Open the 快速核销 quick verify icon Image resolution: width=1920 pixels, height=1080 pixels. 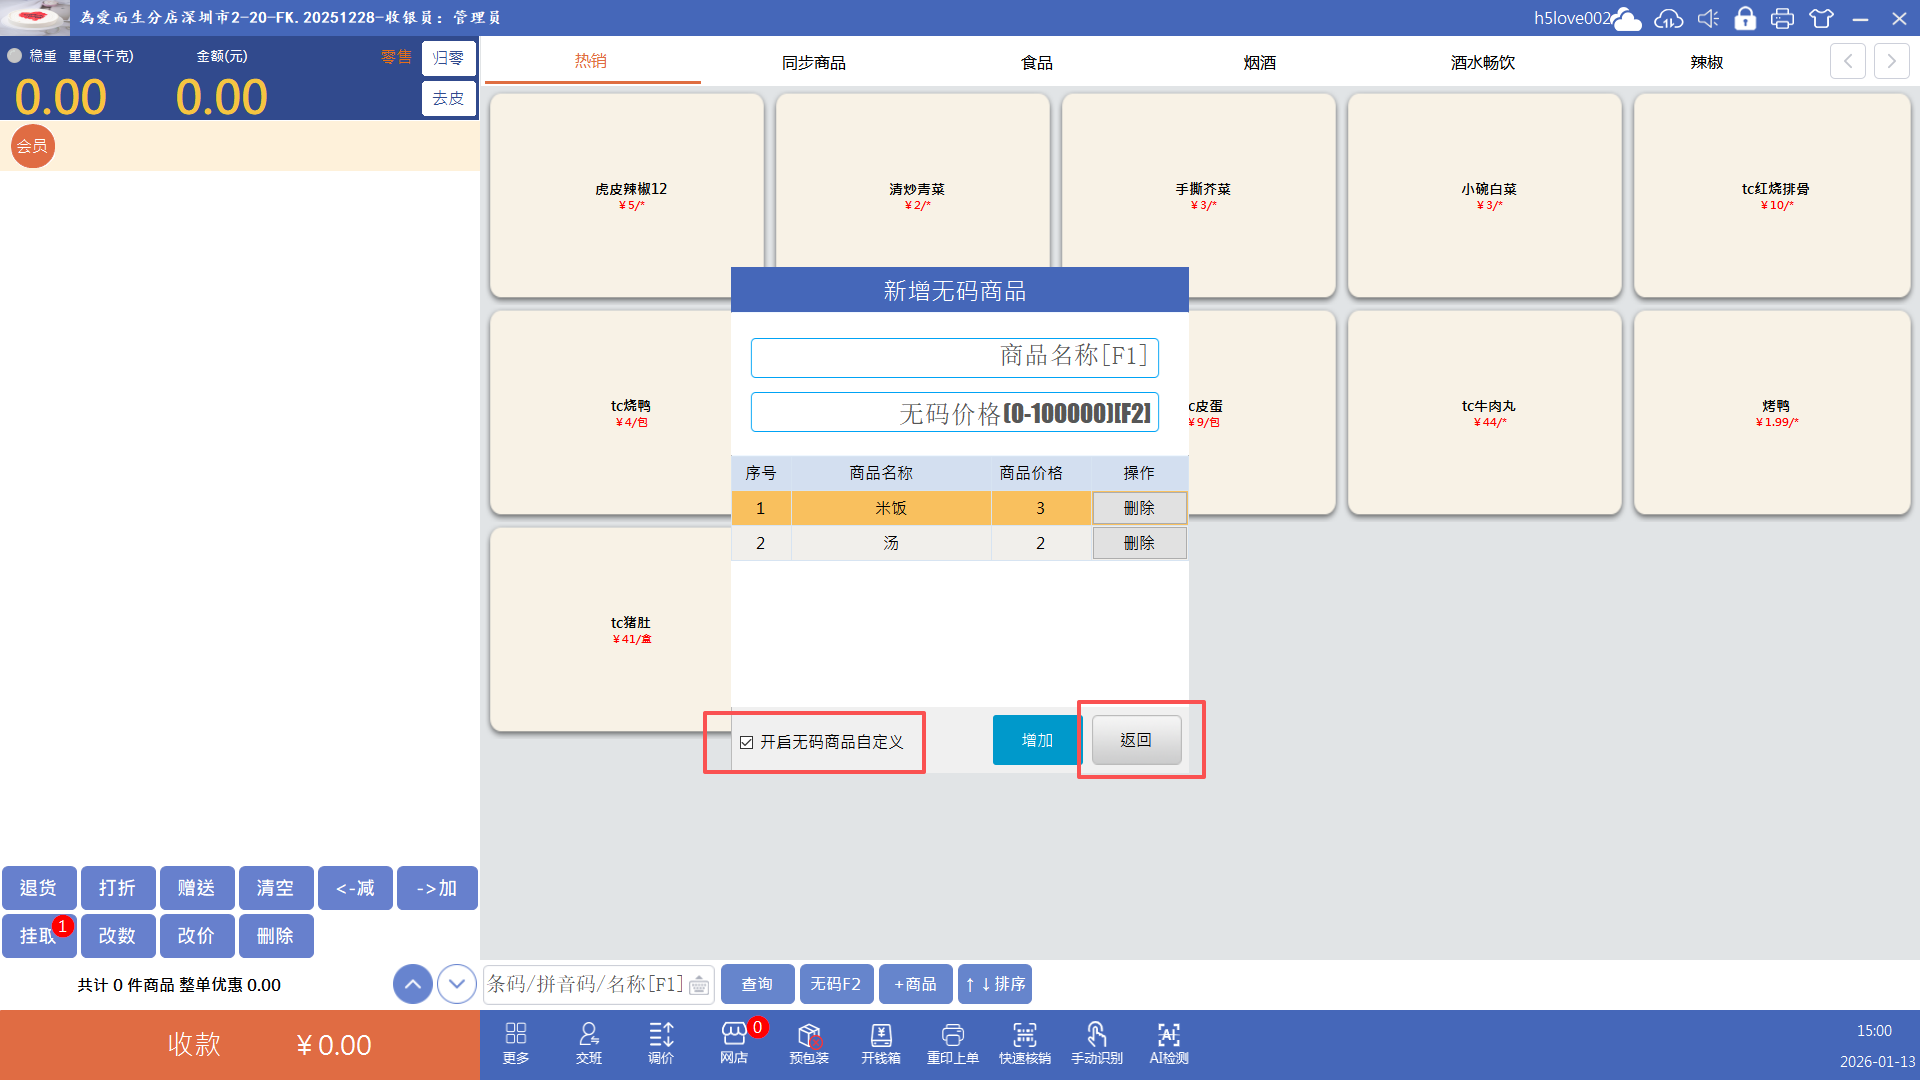point(1024,1042)
